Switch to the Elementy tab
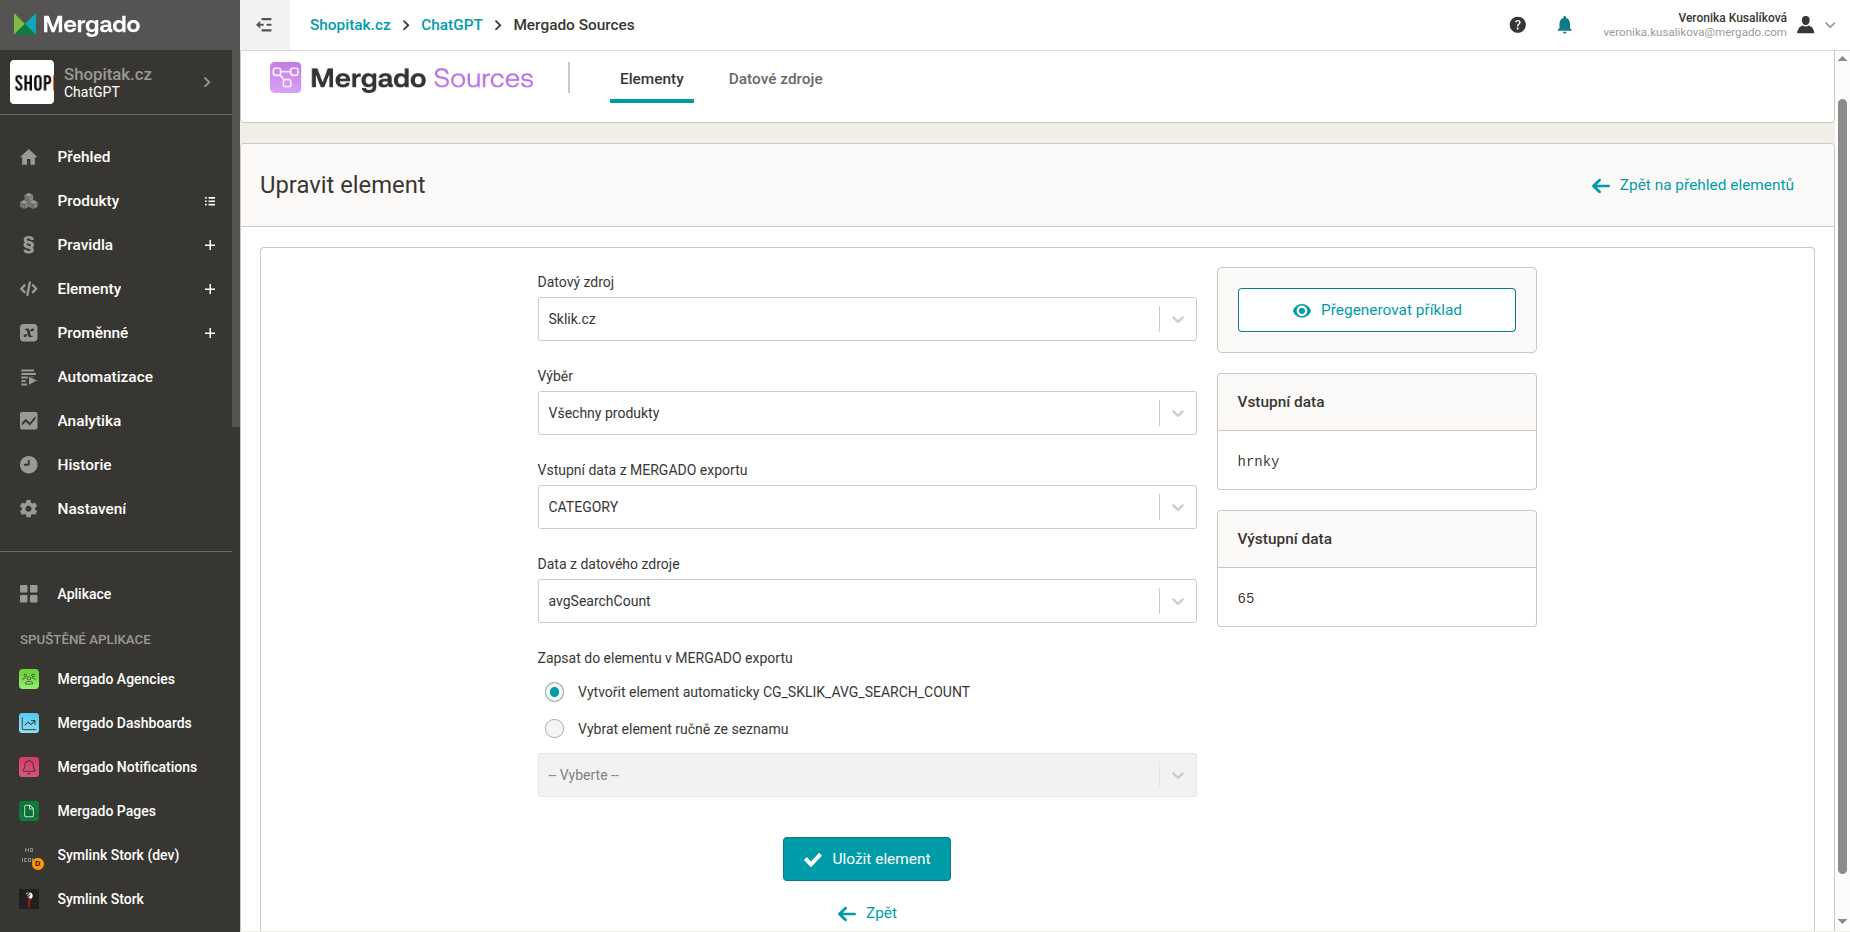 pos(652,79)
